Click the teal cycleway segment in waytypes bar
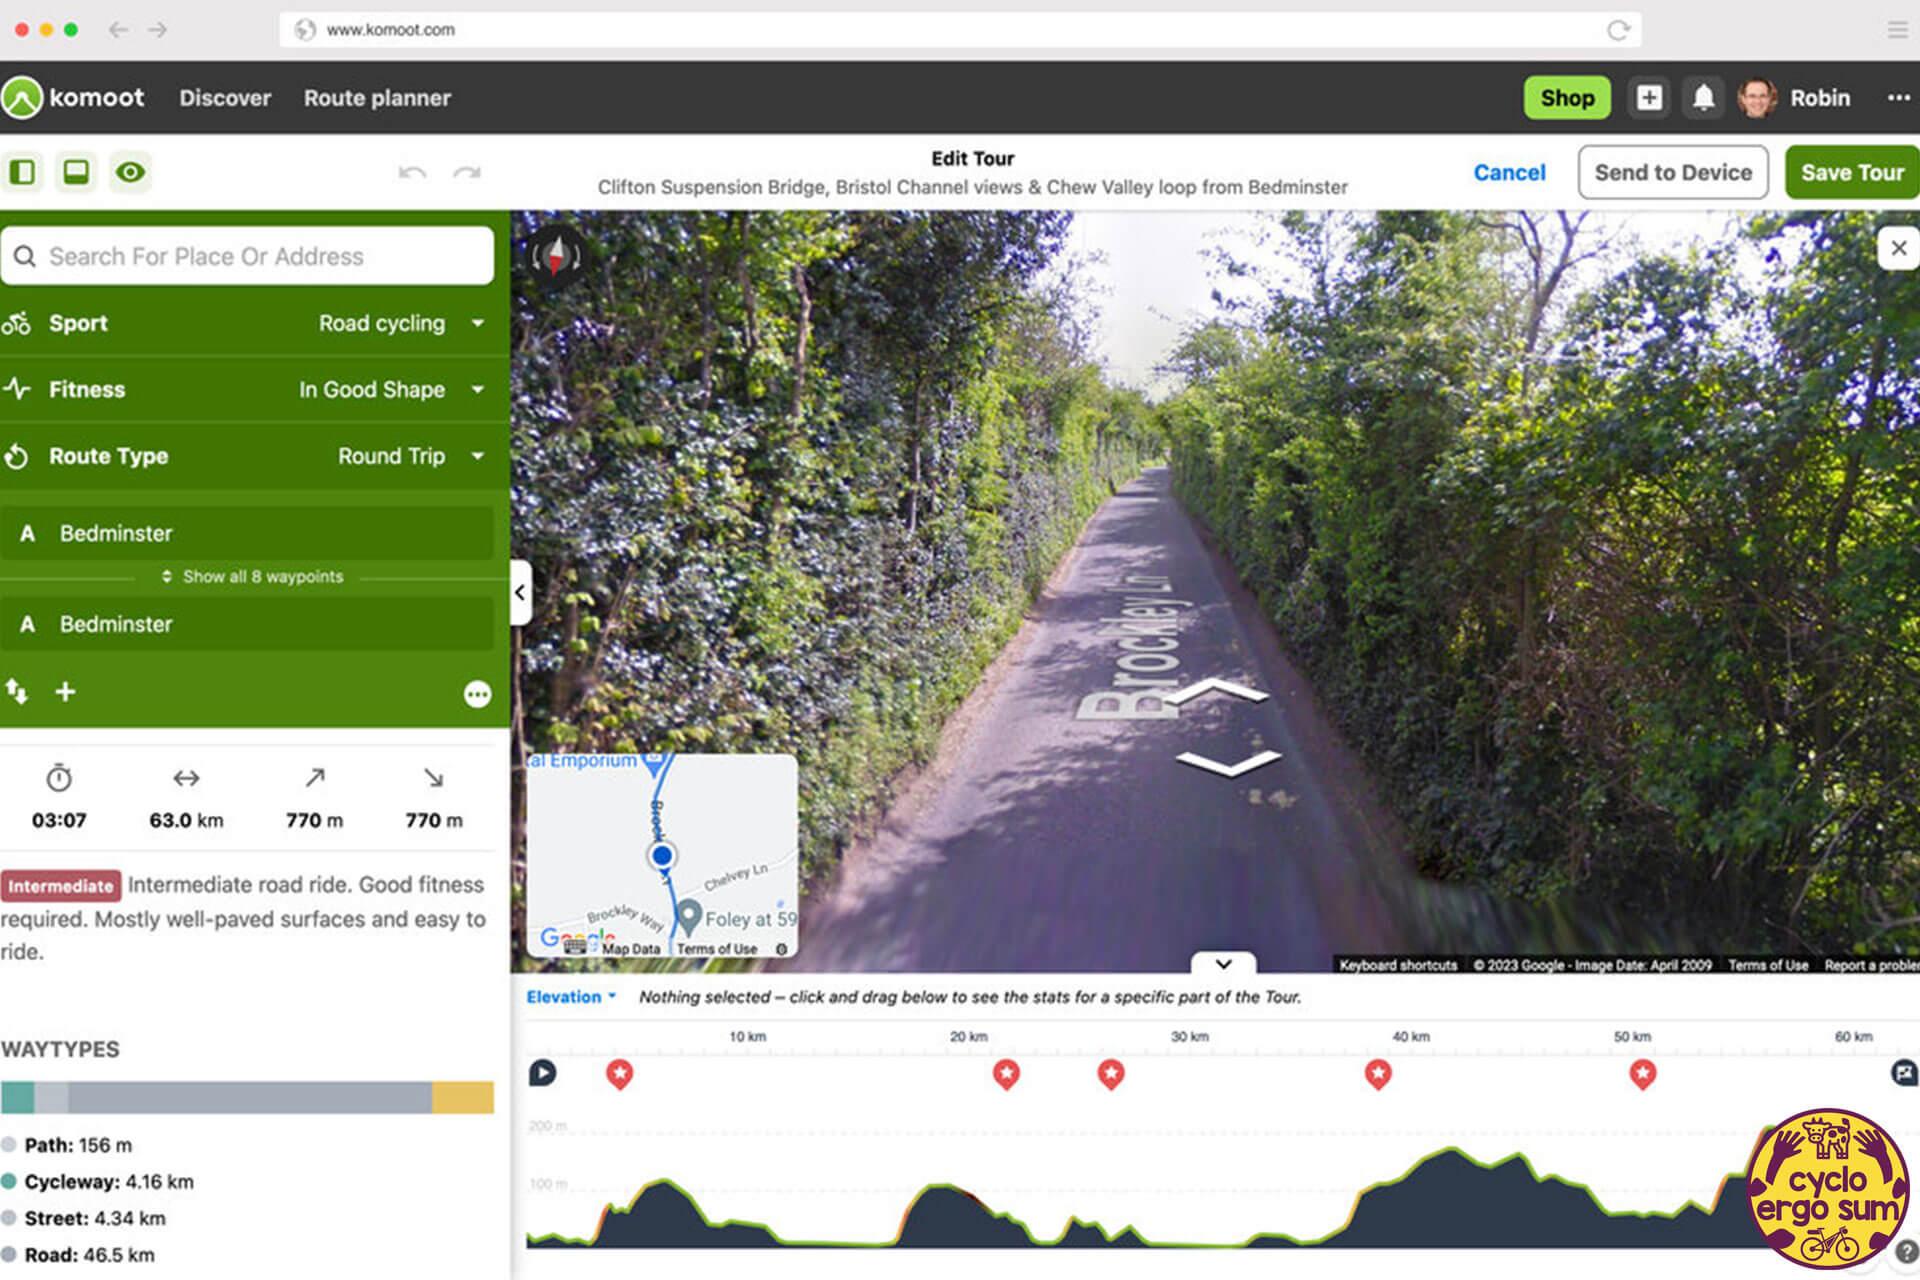 point(17,1097)
